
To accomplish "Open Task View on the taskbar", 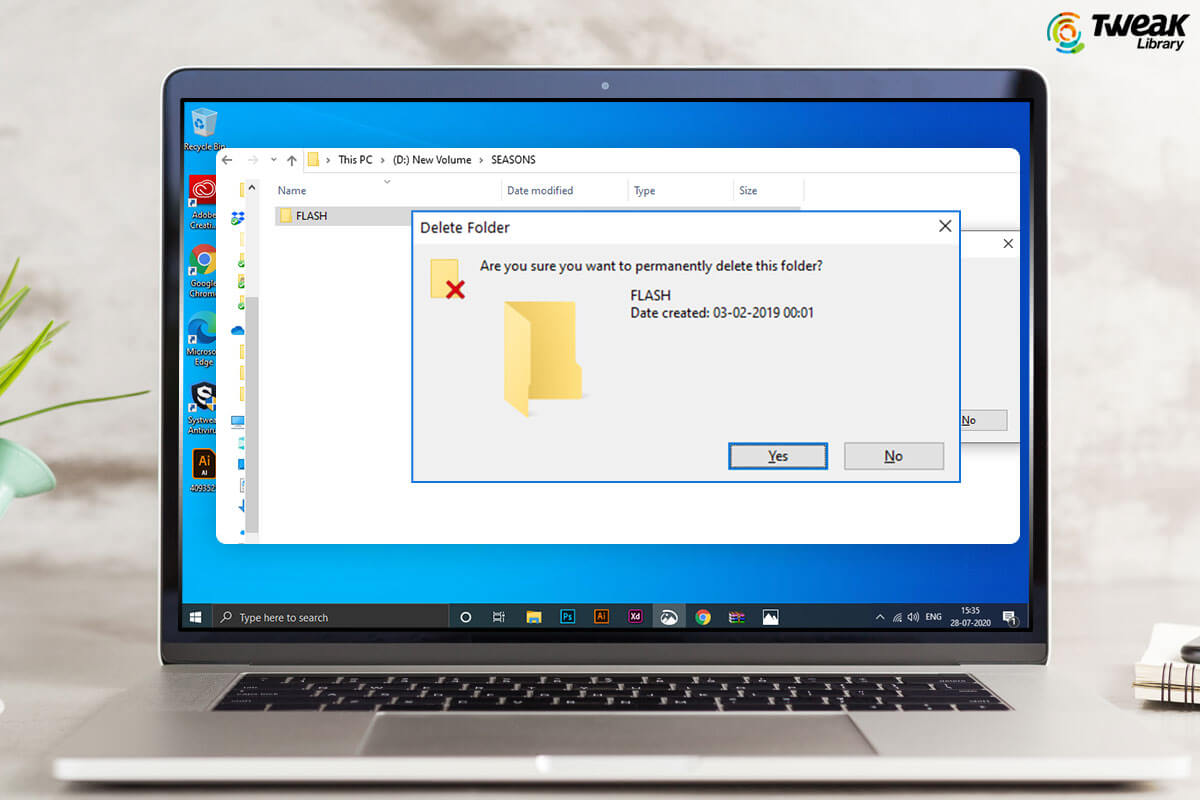I will tap(499, 616).
